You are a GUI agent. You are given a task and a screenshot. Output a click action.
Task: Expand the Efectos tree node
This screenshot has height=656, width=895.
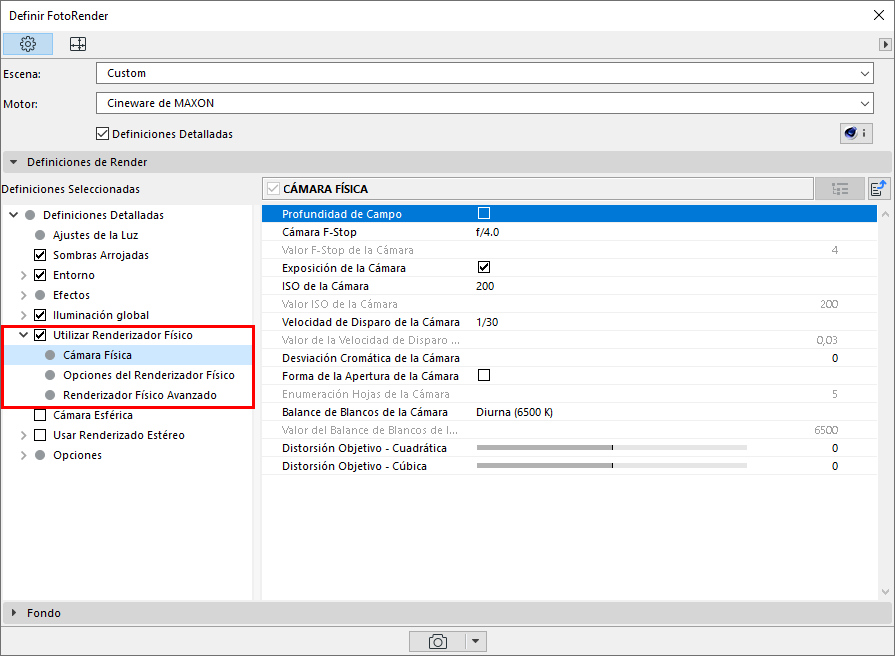click(x=23, y=295)
